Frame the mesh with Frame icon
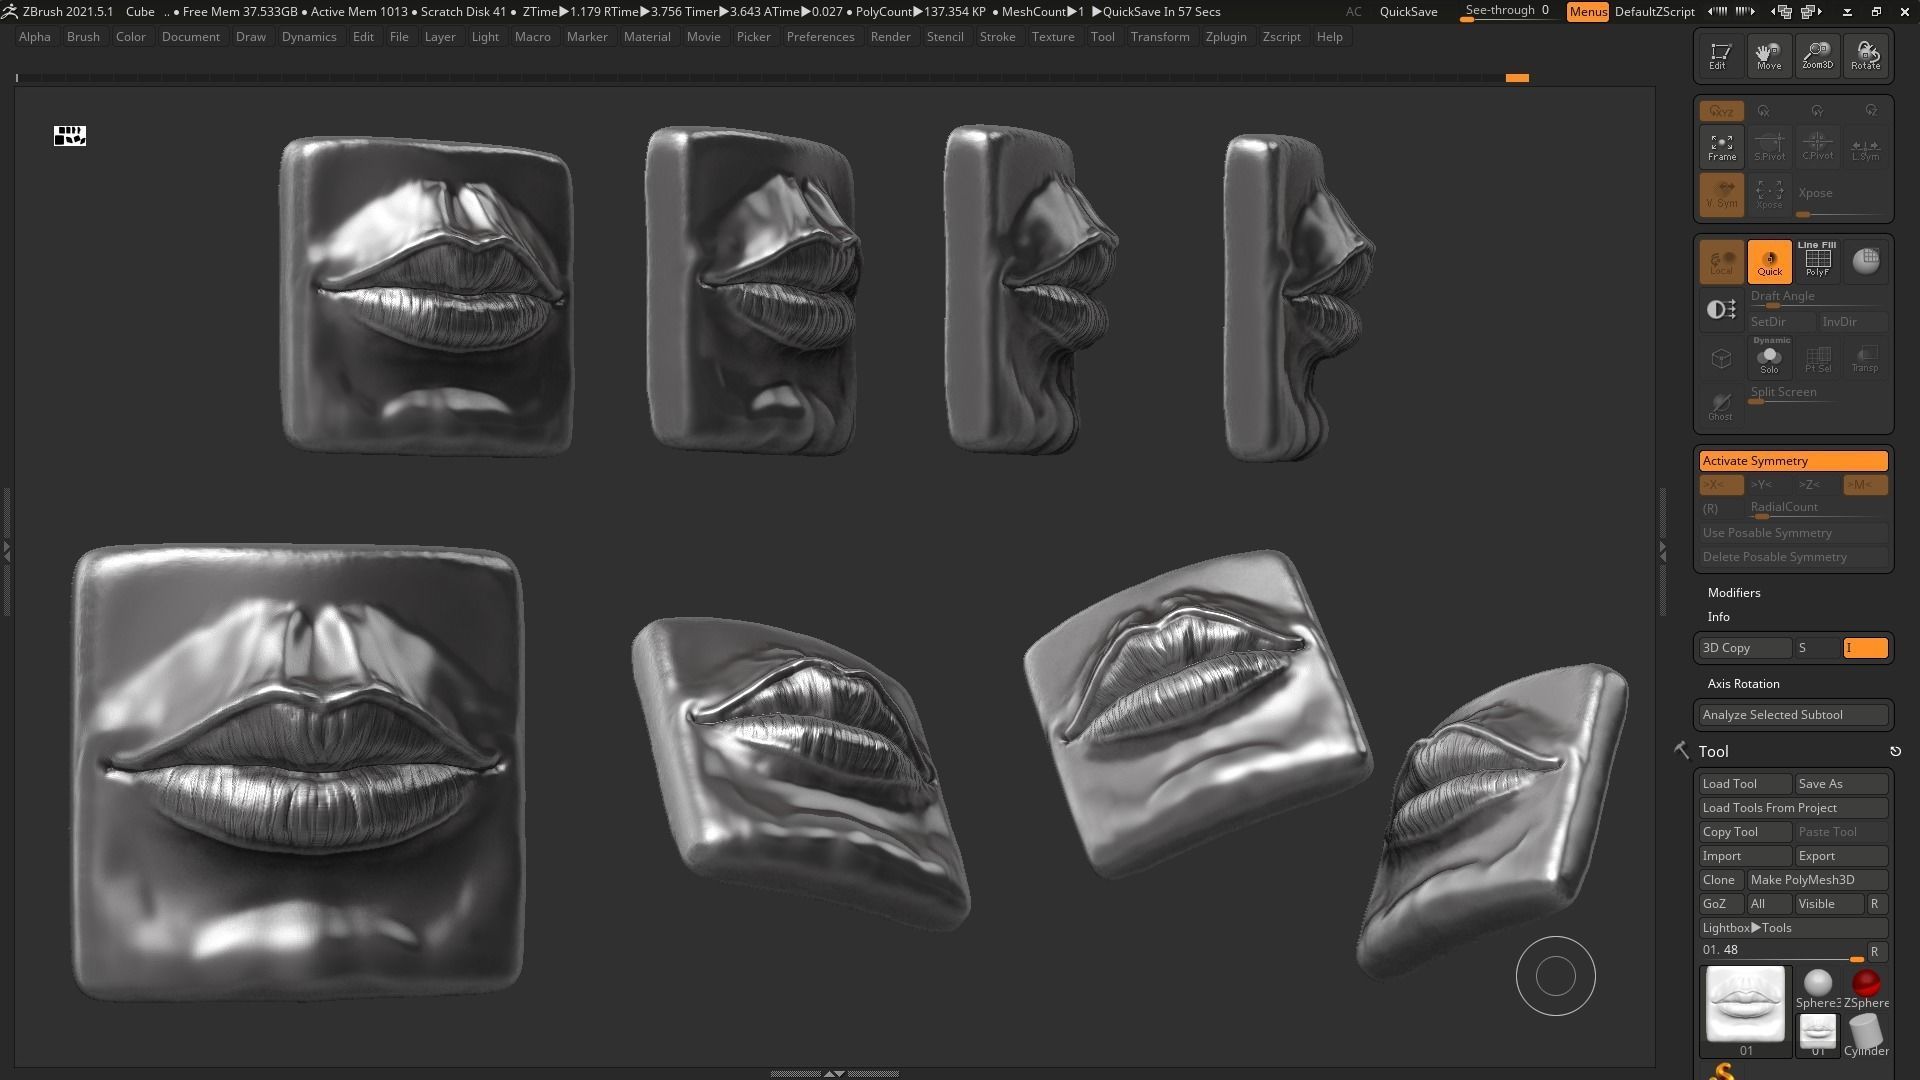The width and height of the screenshot is (1920, 1080). pos(1721,147)
